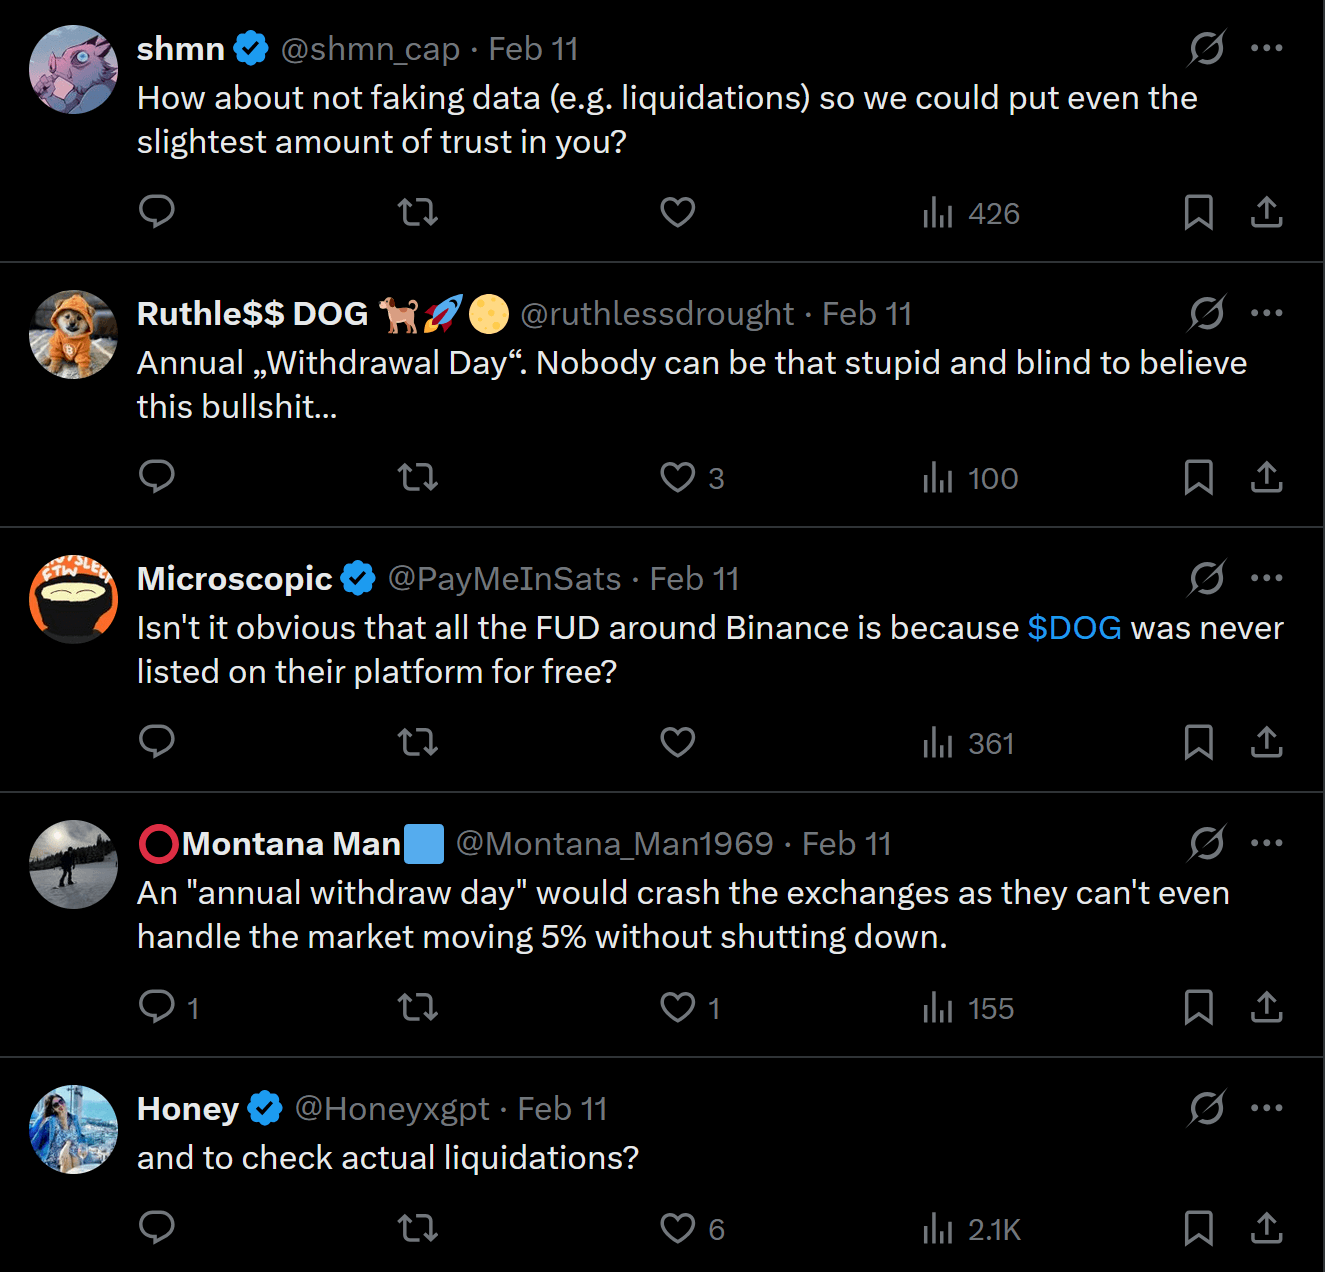Repost shmn's tweet
This screenshot has width=1325, height=1272.
point(418,212)
